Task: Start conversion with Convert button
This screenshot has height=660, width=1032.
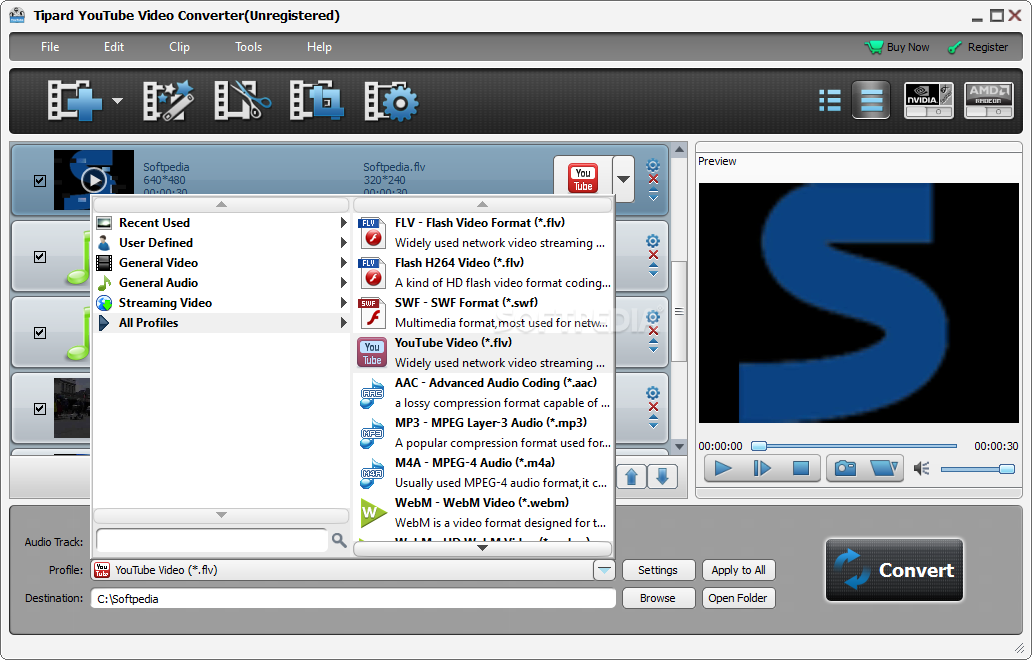Action: coord(894,570)
